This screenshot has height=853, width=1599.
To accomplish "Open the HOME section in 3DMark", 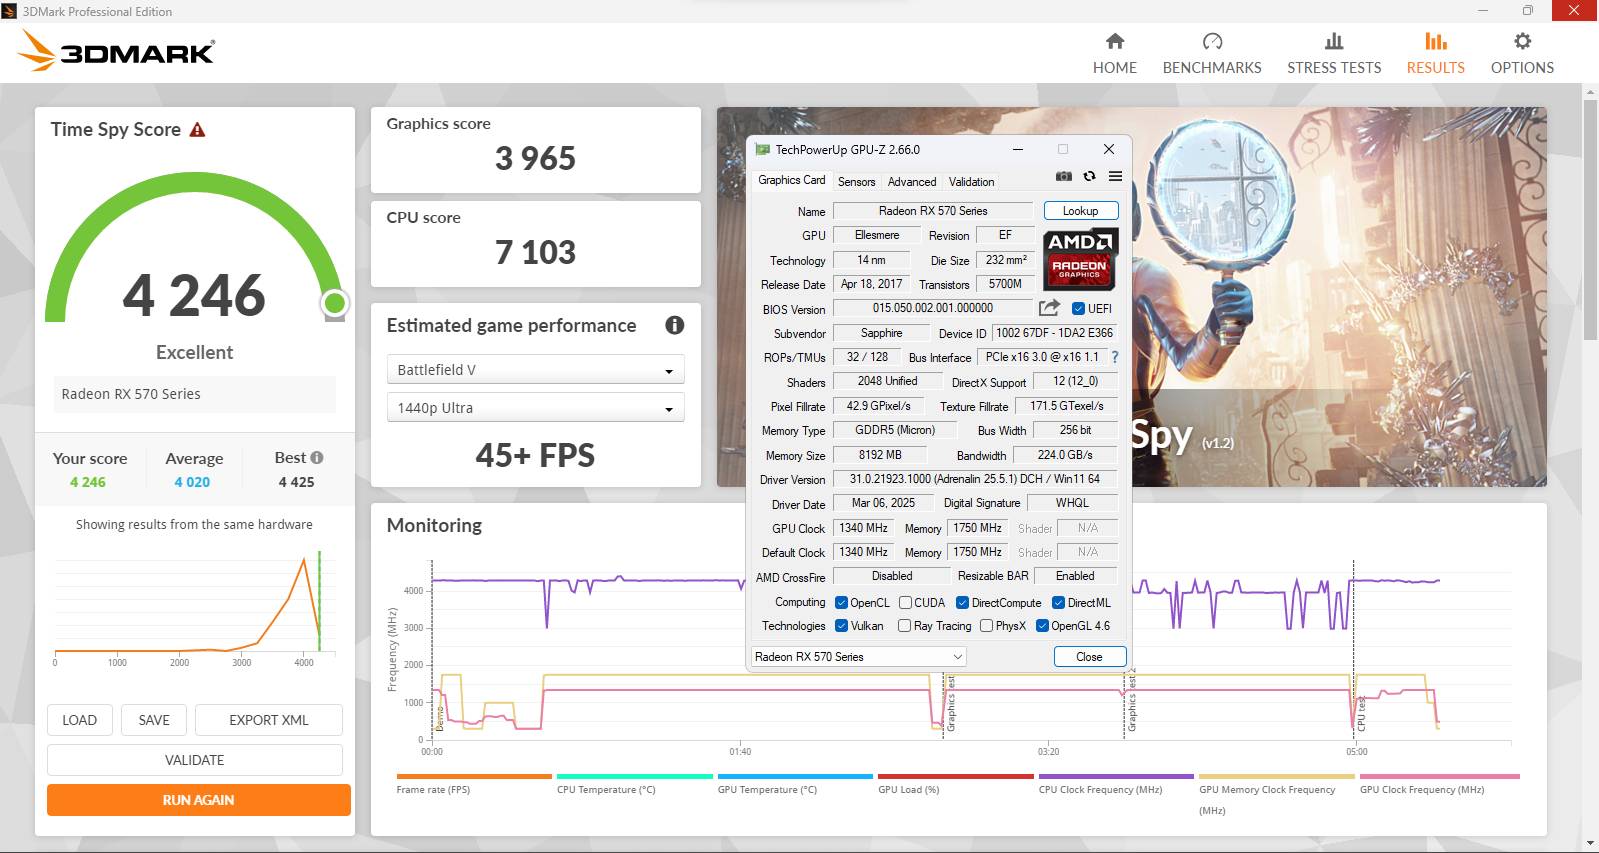I will (1114, 53).
